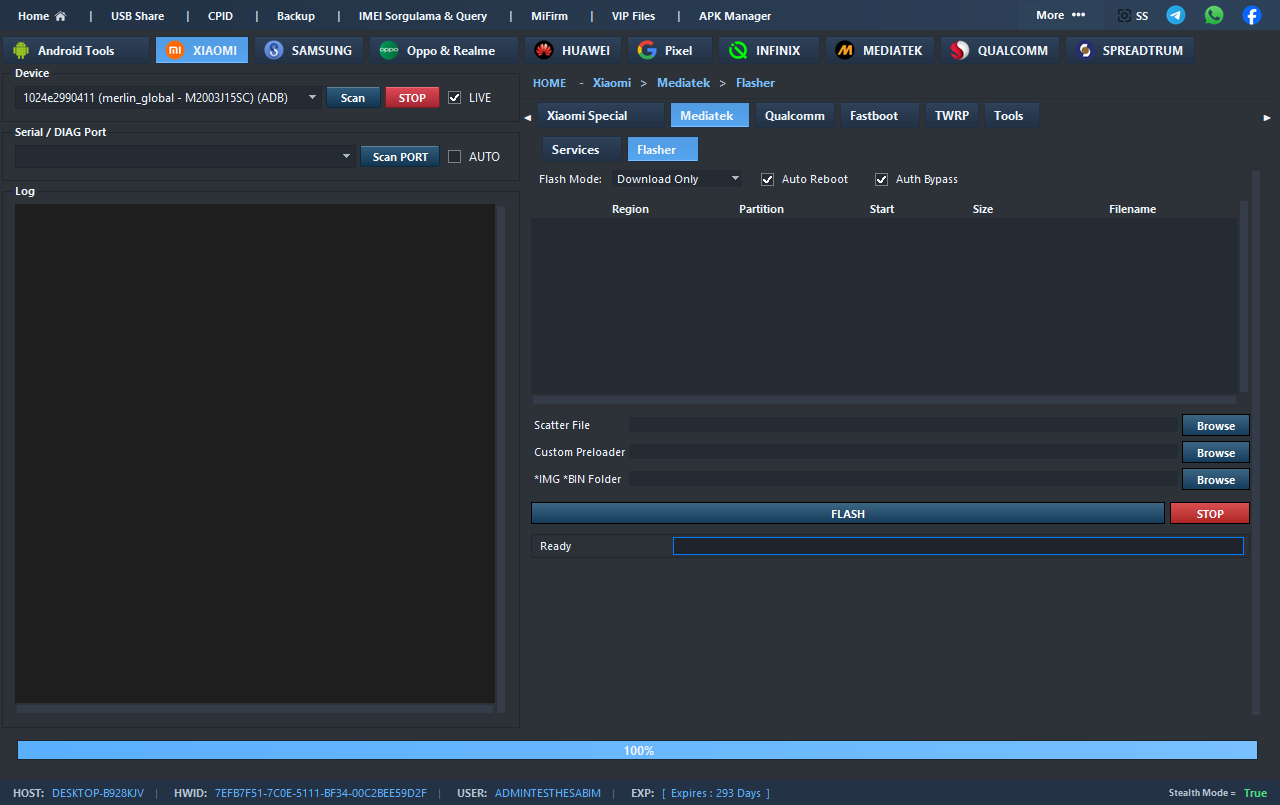Expand the Serial / DIAG Port dropdown

346,157
